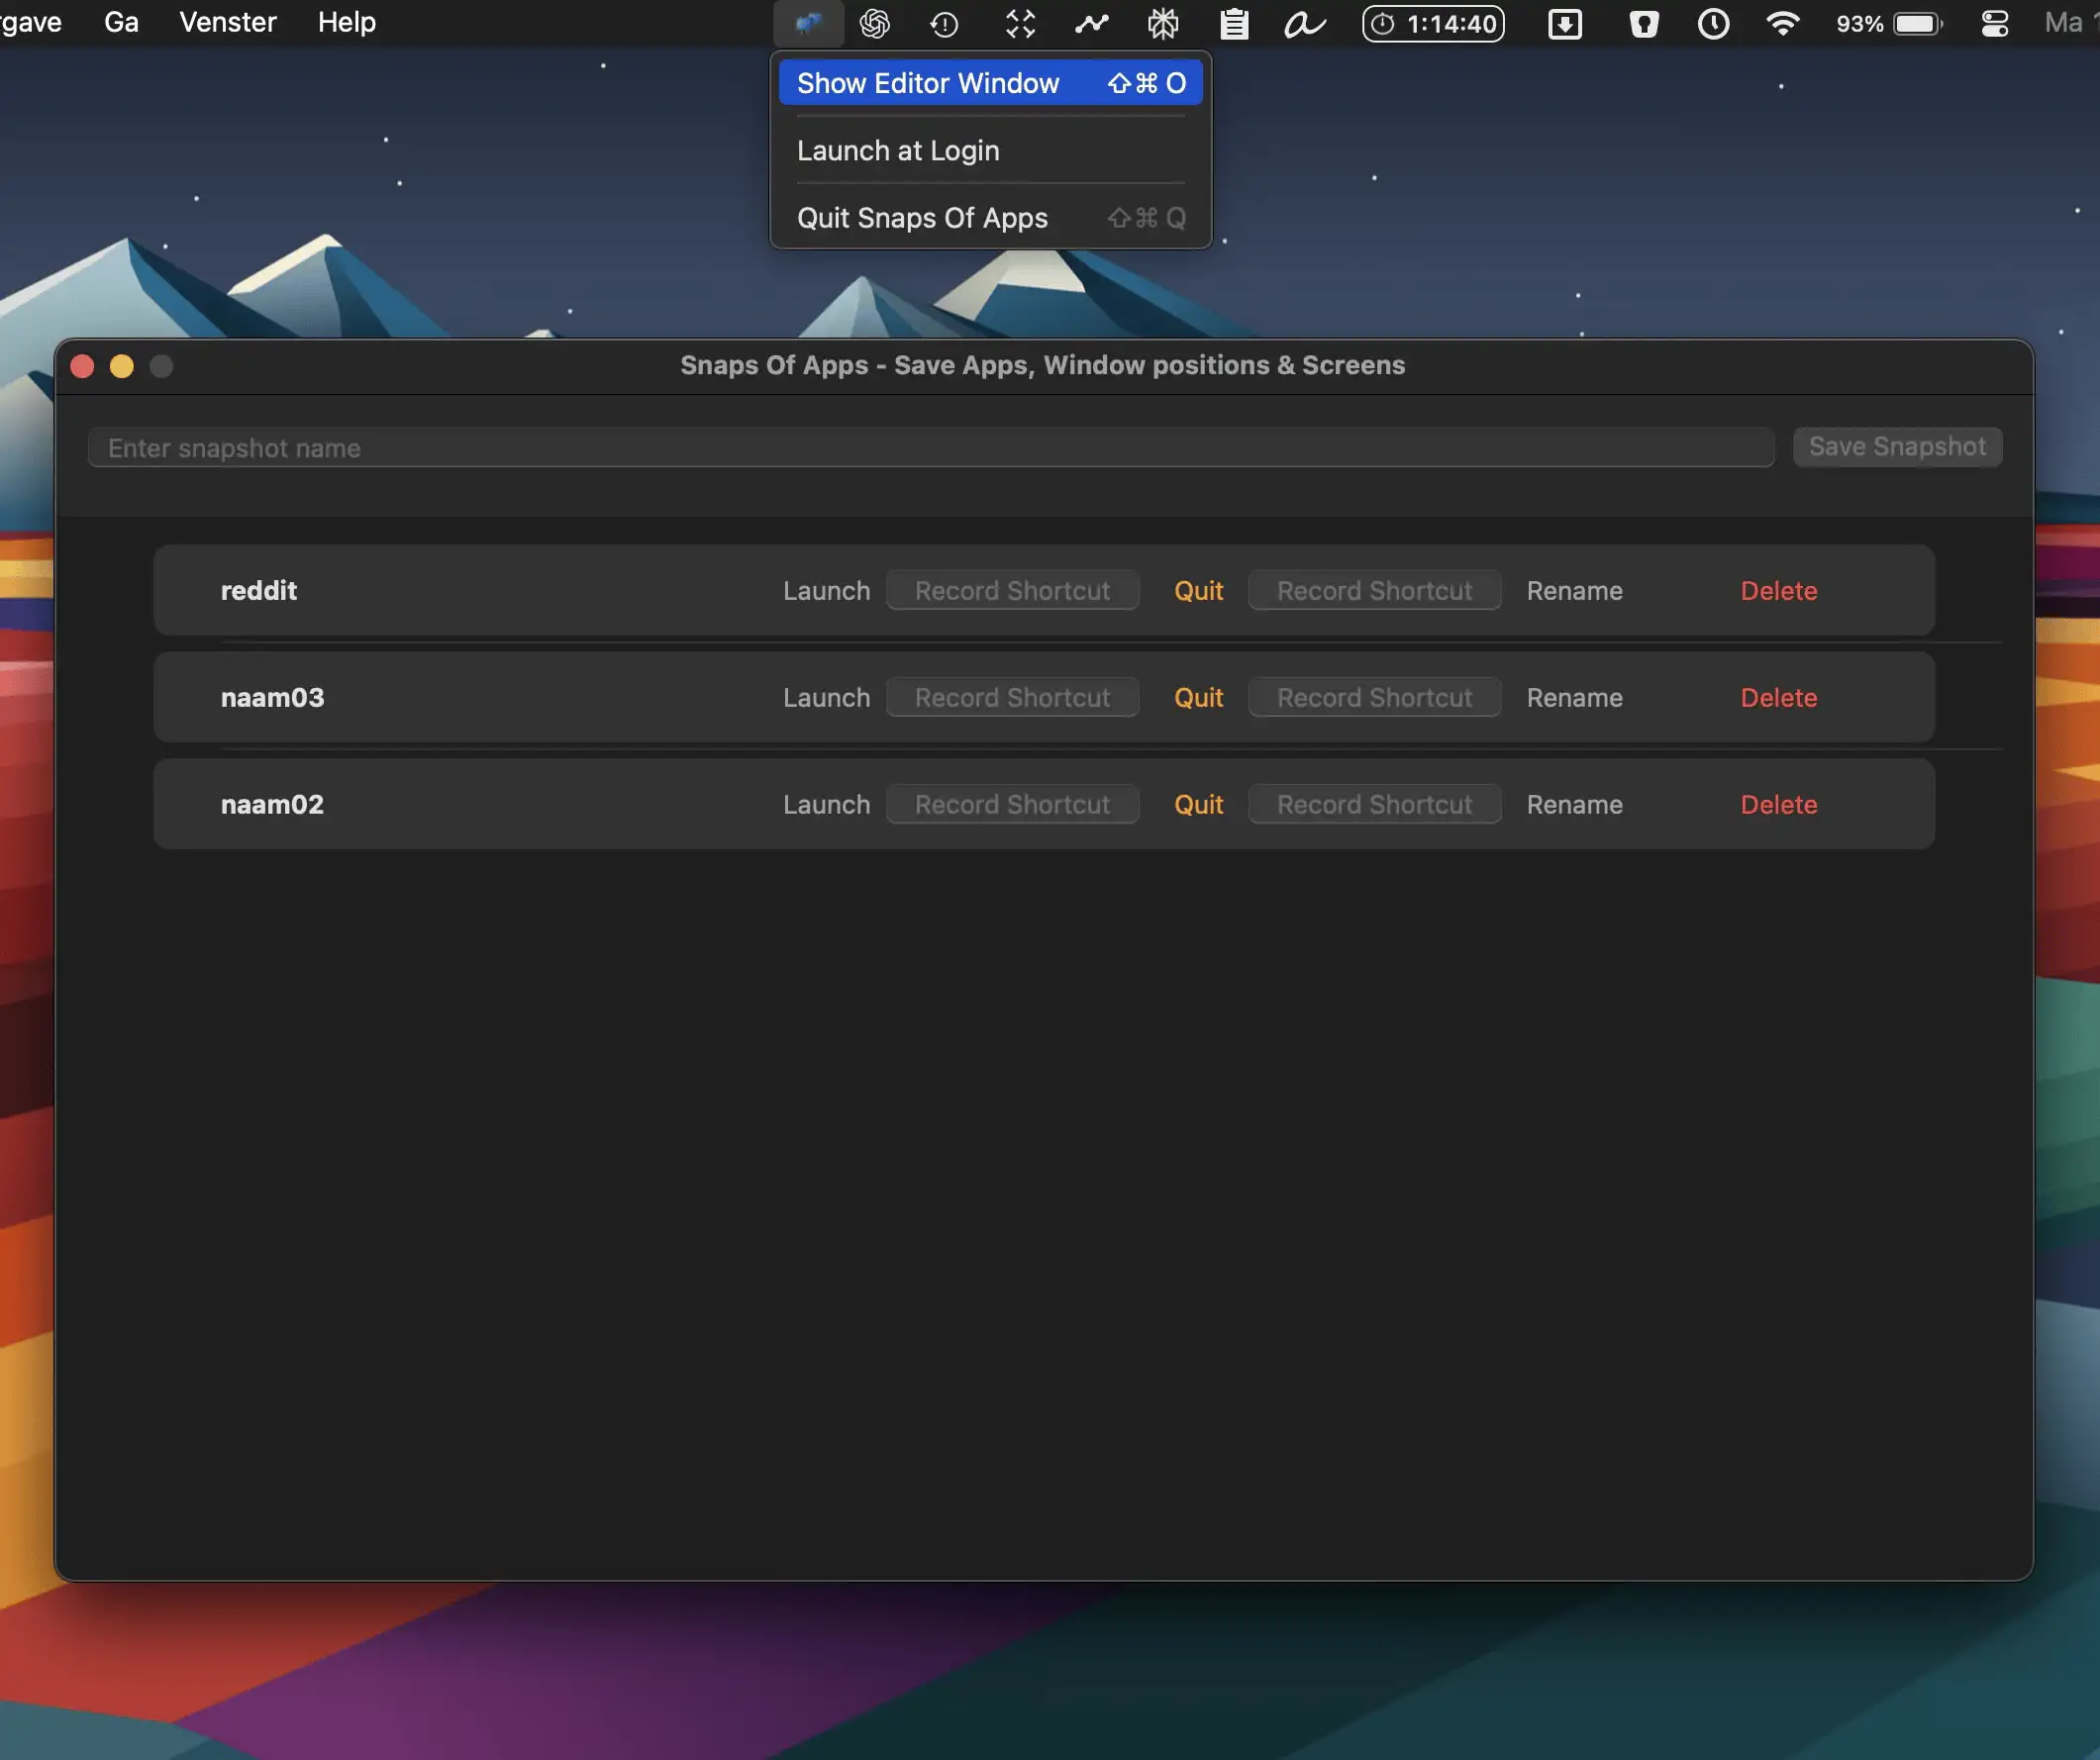2100x1760 pixels.
Task: Click the download tray menu bar icon
Action: pyautogui.click(x=1565, y=23)
